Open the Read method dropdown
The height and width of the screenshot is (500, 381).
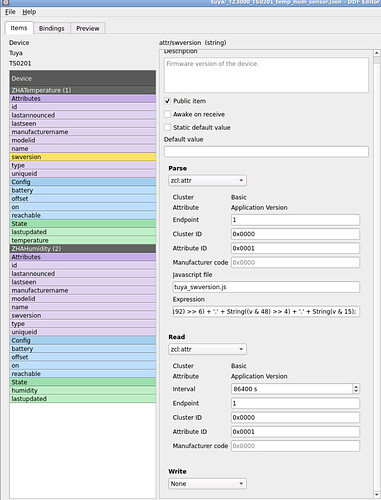tap(207, 349)
